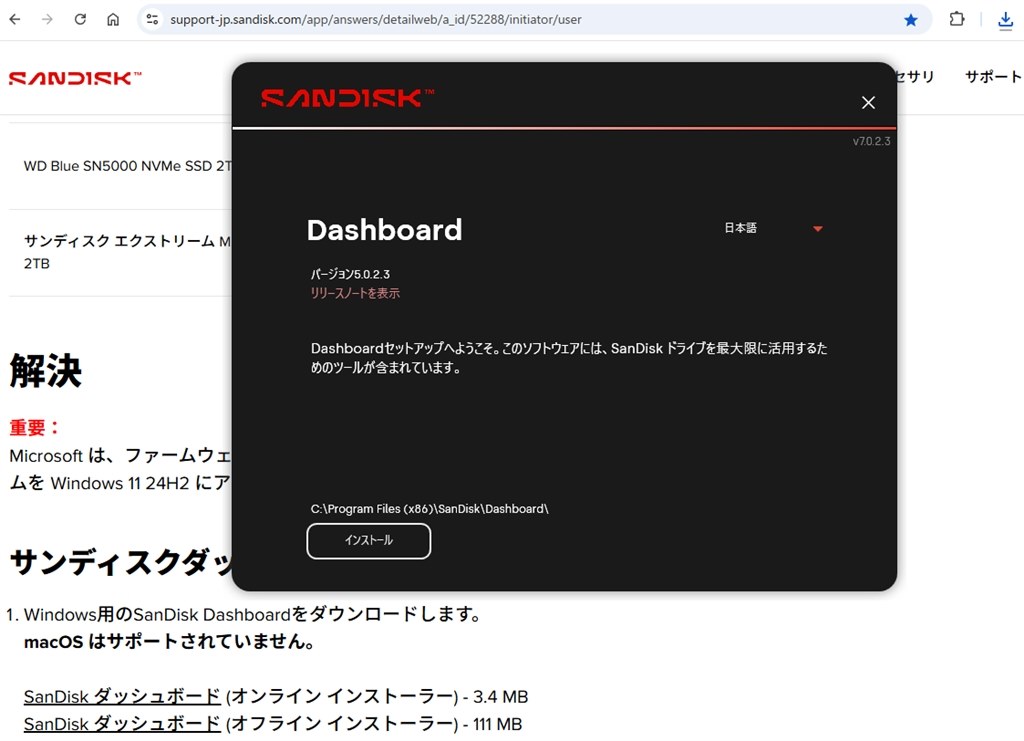The image size is (1024, 741).
Task: Go to the browser home page icon
Action: click(113, 18)
